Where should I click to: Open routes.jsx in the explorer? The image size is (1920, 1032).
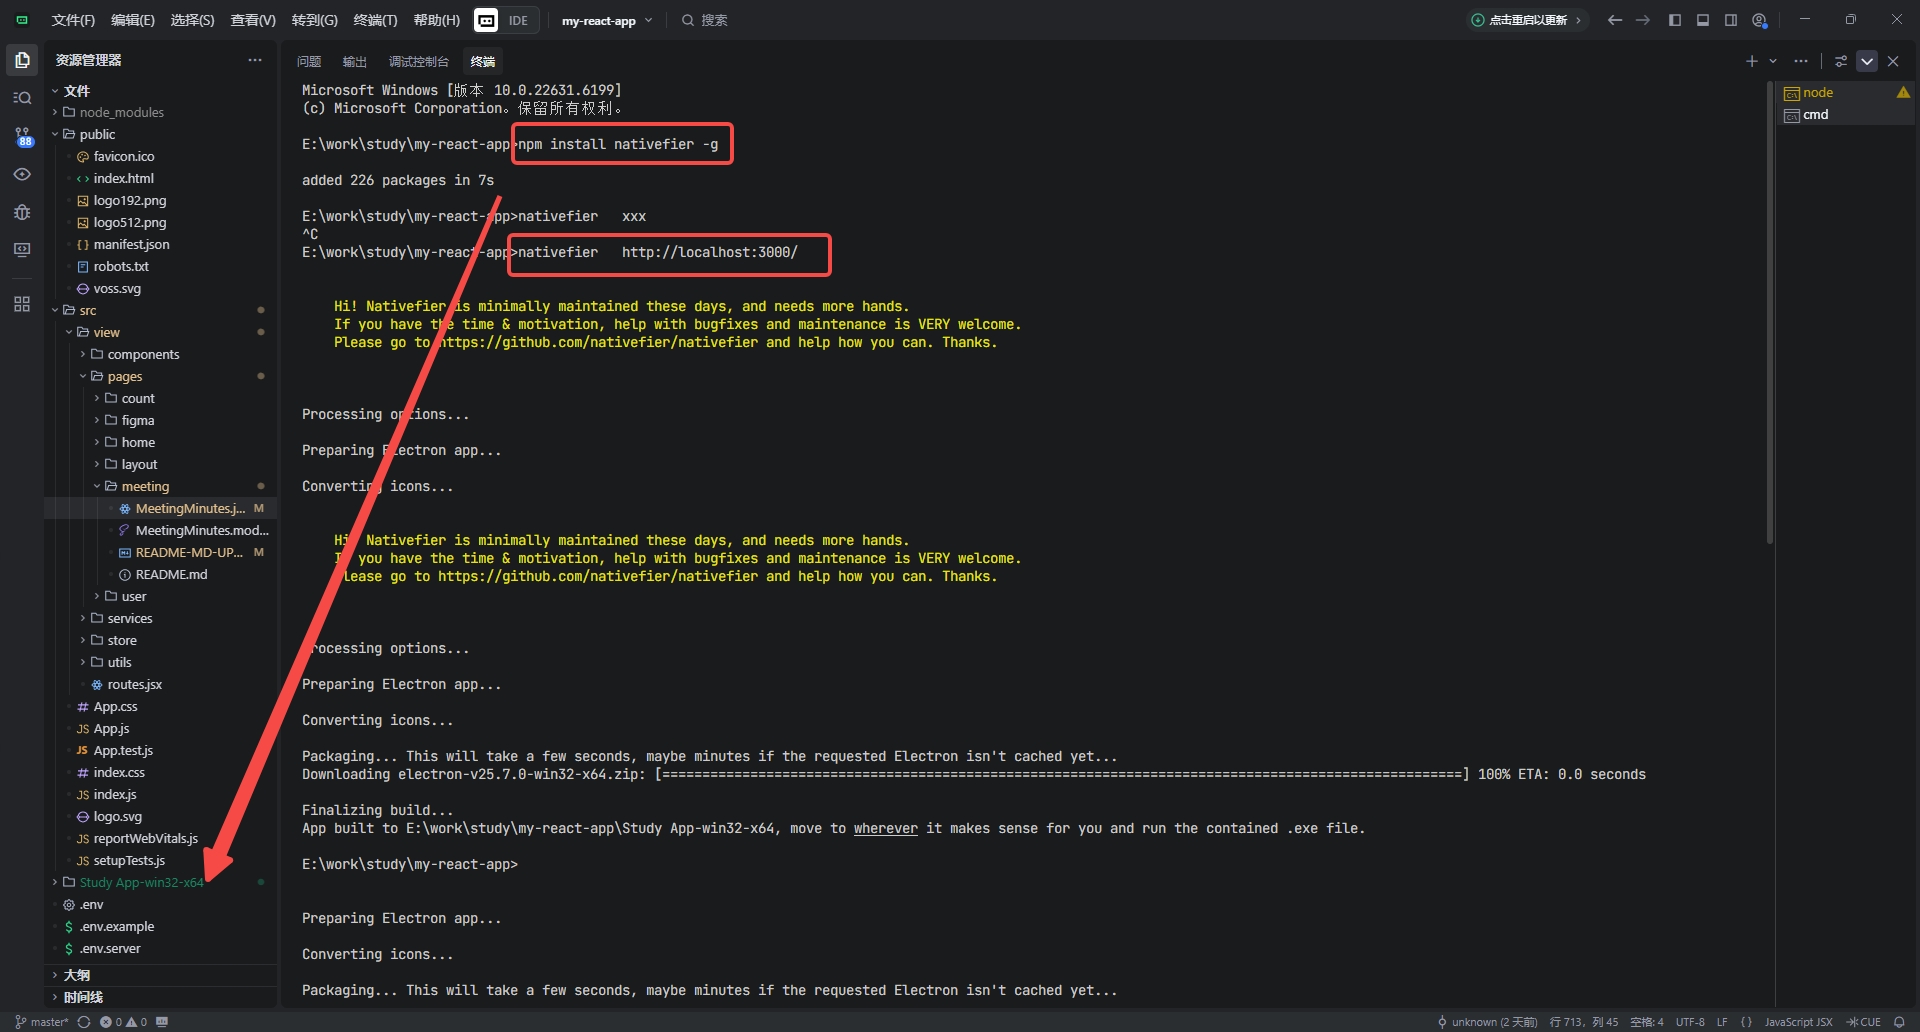tap(160, 684)
